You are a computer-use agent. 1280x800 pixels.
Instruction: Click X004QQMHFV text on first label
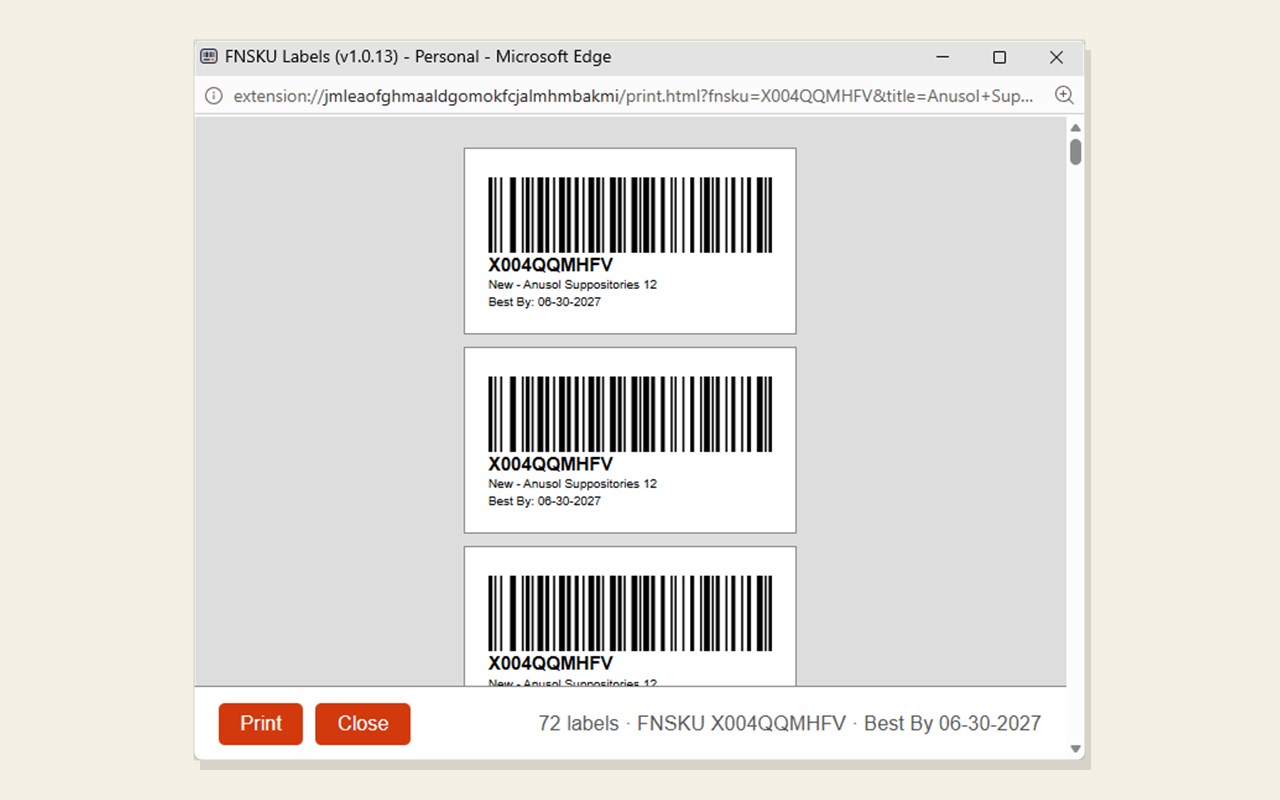click(x=550, y=265)
